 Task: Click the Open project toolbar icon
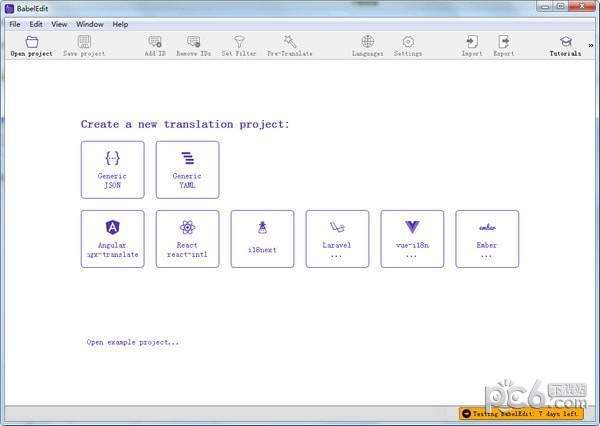point(31,45)
